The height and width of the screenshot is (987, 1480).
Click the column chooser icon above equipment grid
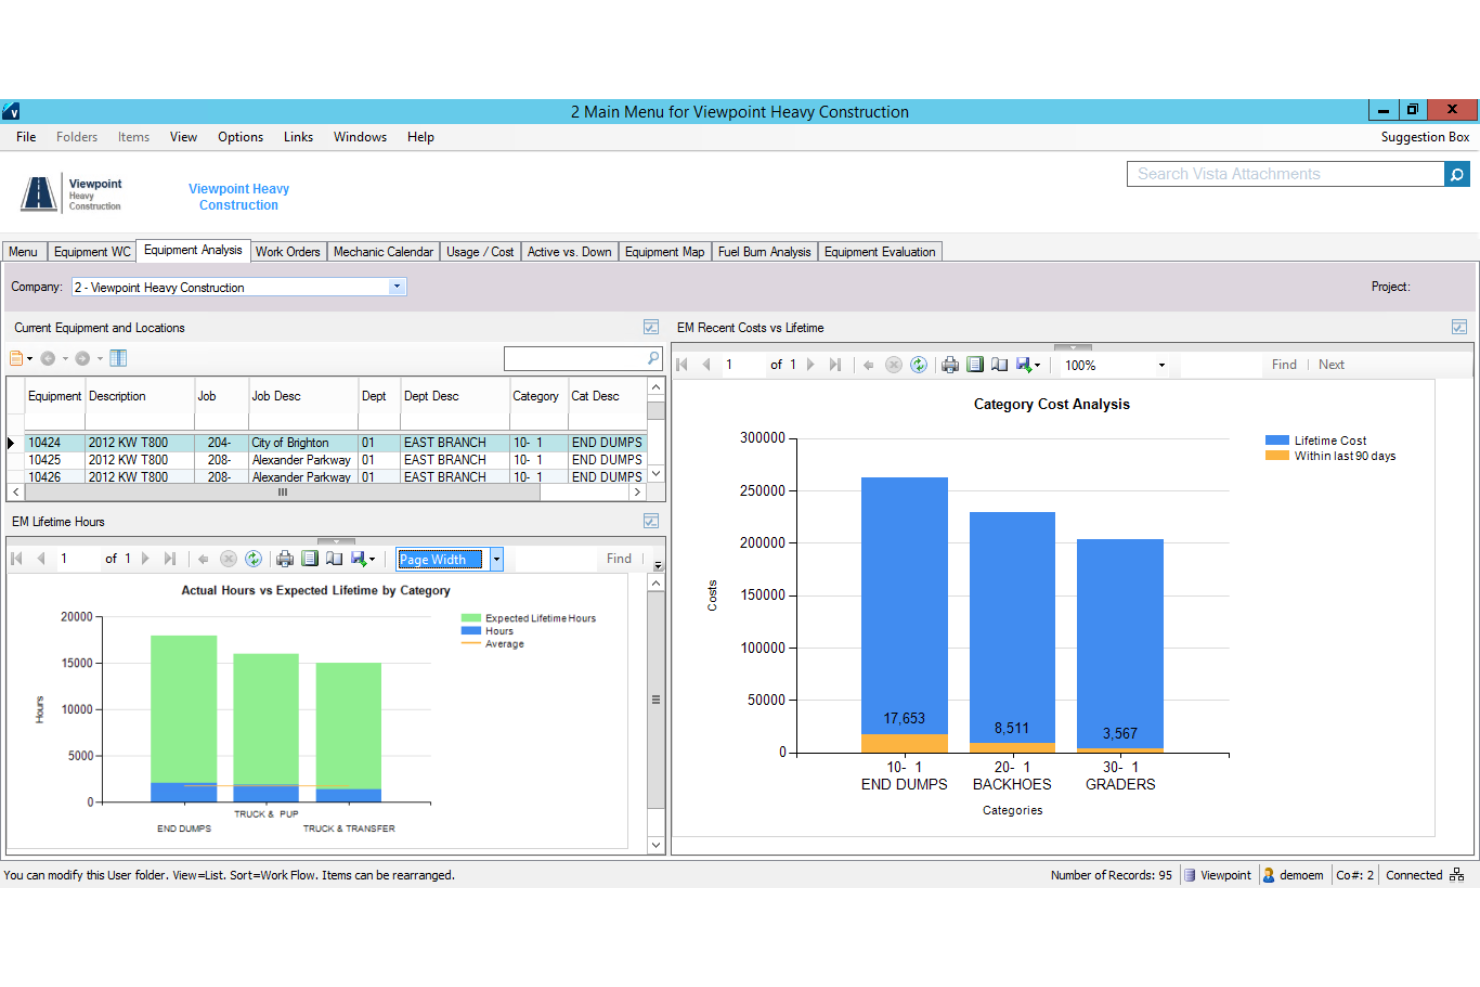[118, 358]
